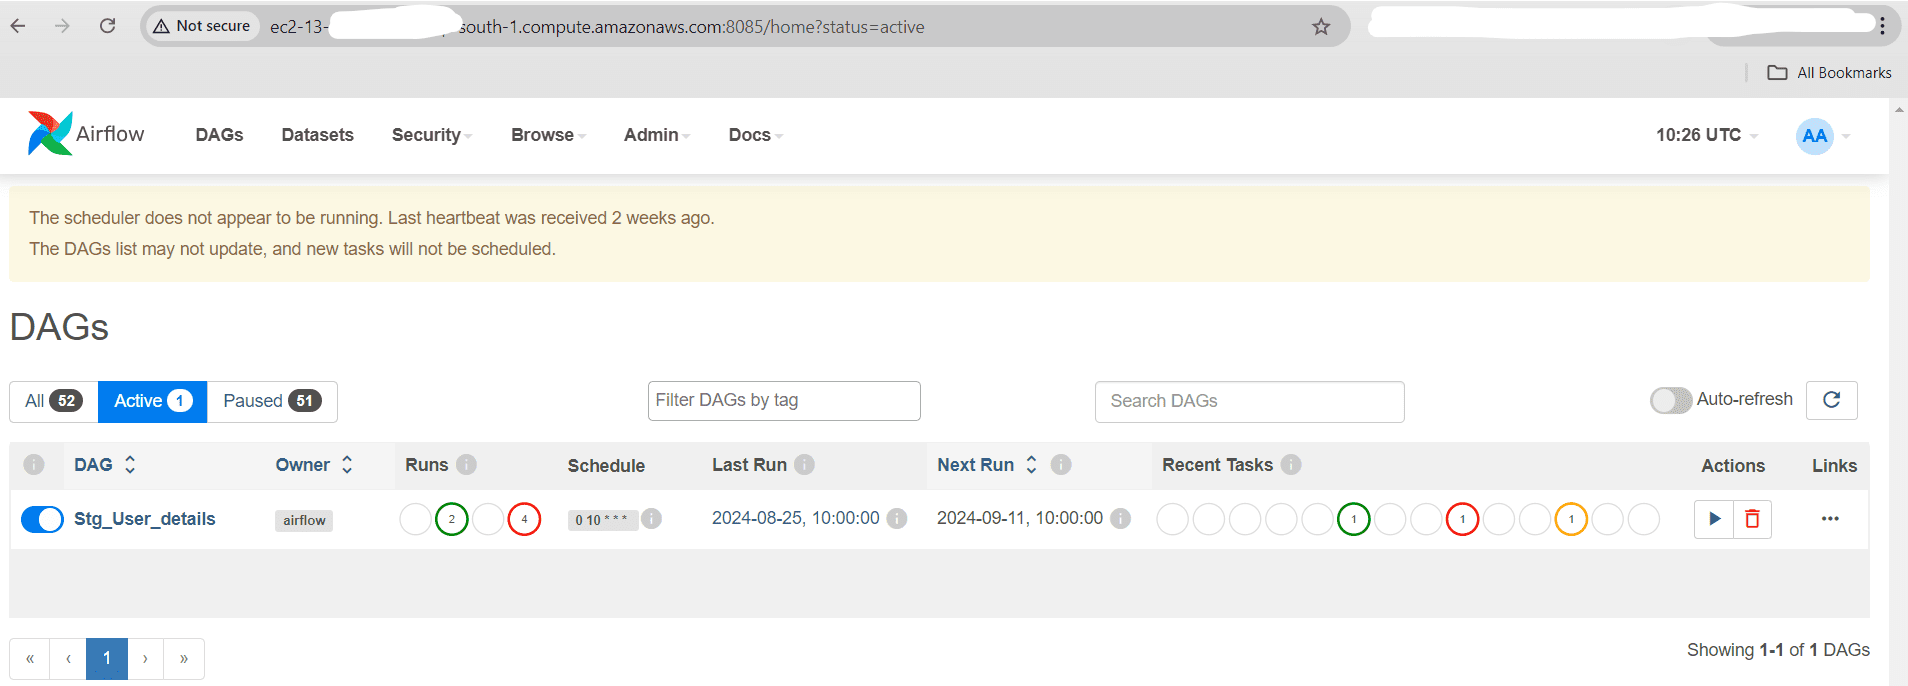Trigger the Stg_User_details DAG with play button

click(1714, 519)
